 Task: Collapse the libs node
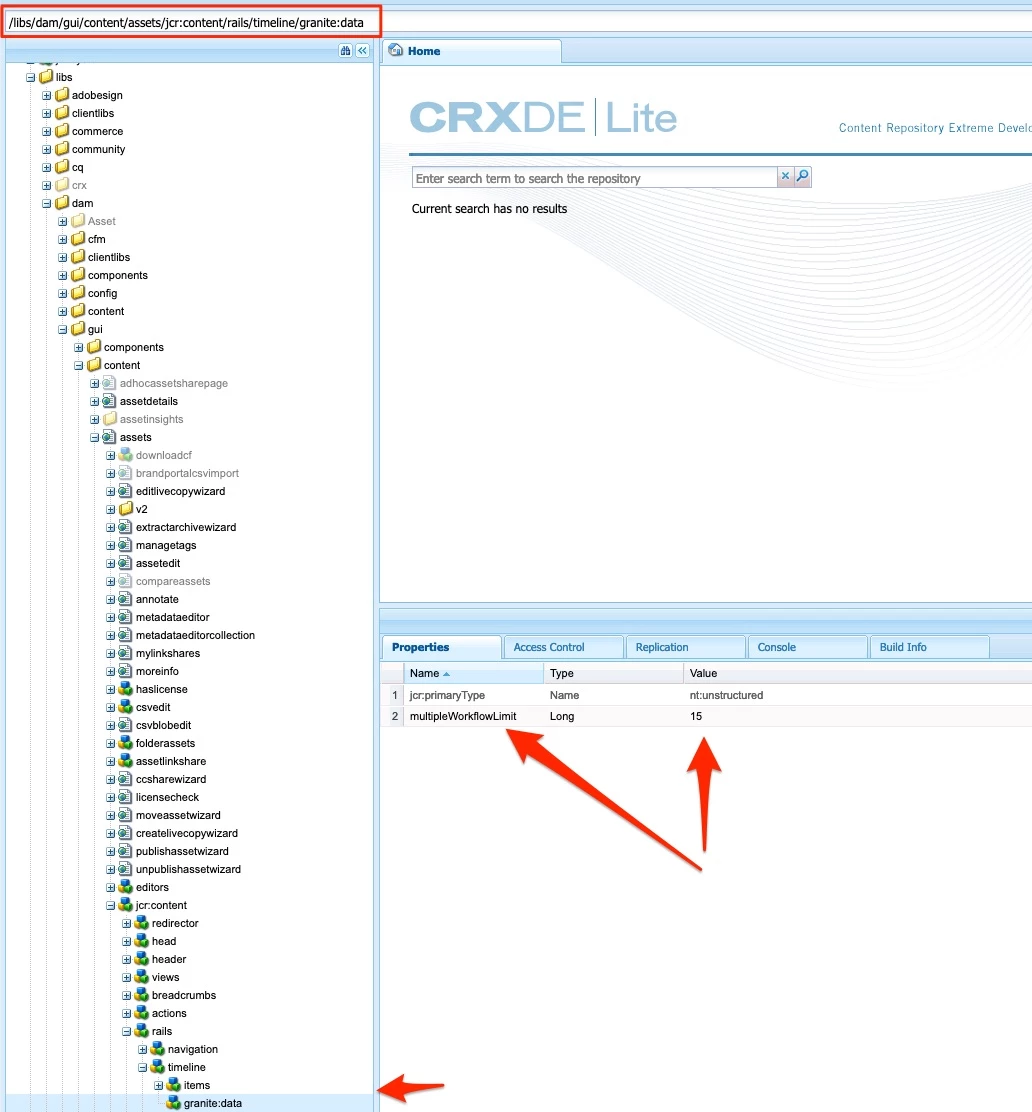click(30, 77)
